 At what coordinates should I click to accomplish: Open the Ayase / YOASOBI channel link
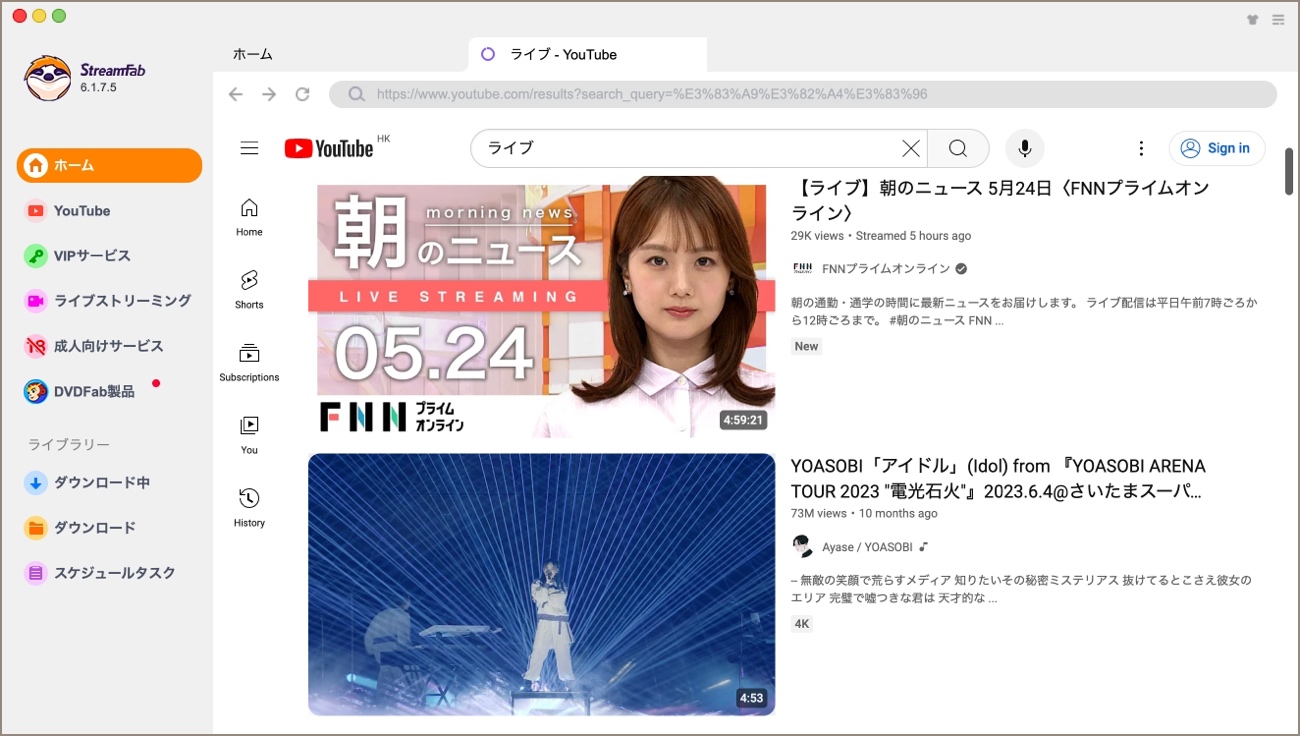[x=867, y=547]
